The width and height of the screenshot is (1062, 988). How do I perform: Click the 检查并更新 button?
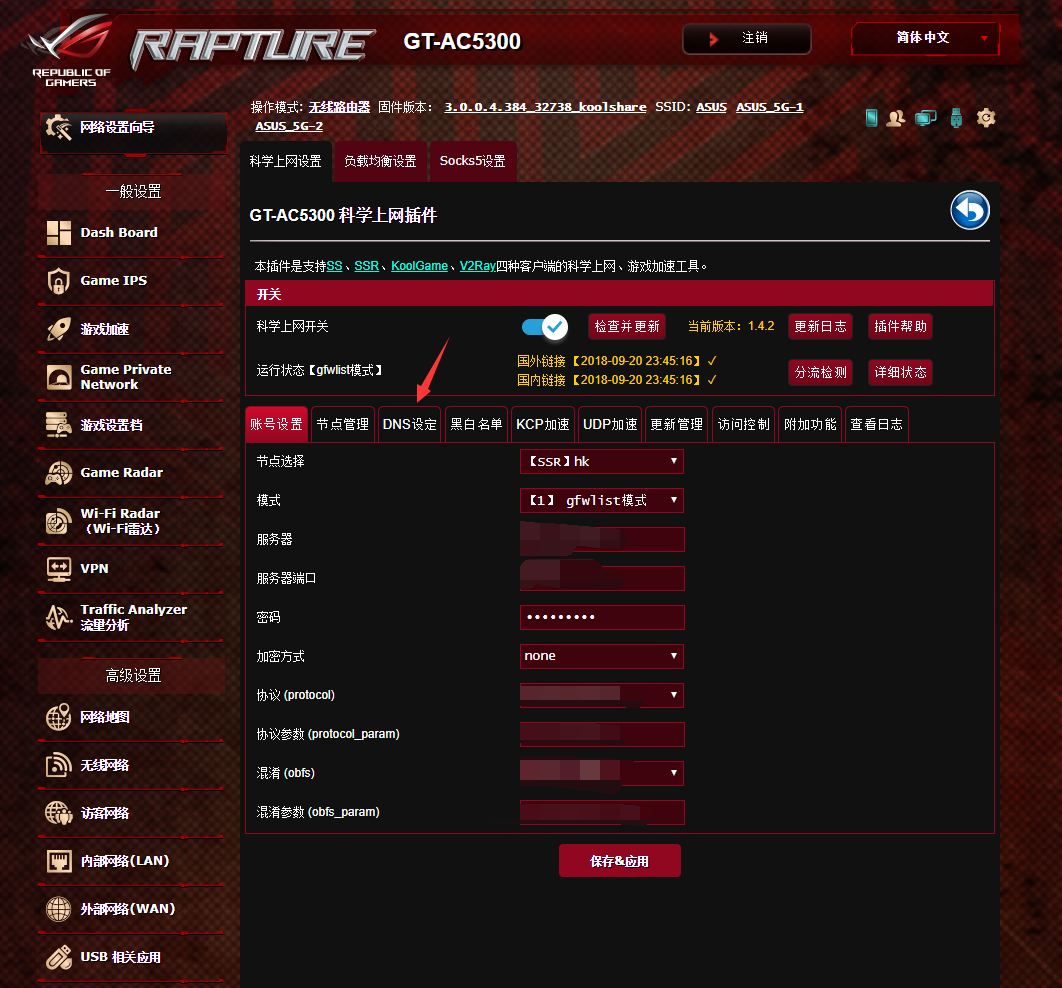pyautogui.click(x=627, y=327)
